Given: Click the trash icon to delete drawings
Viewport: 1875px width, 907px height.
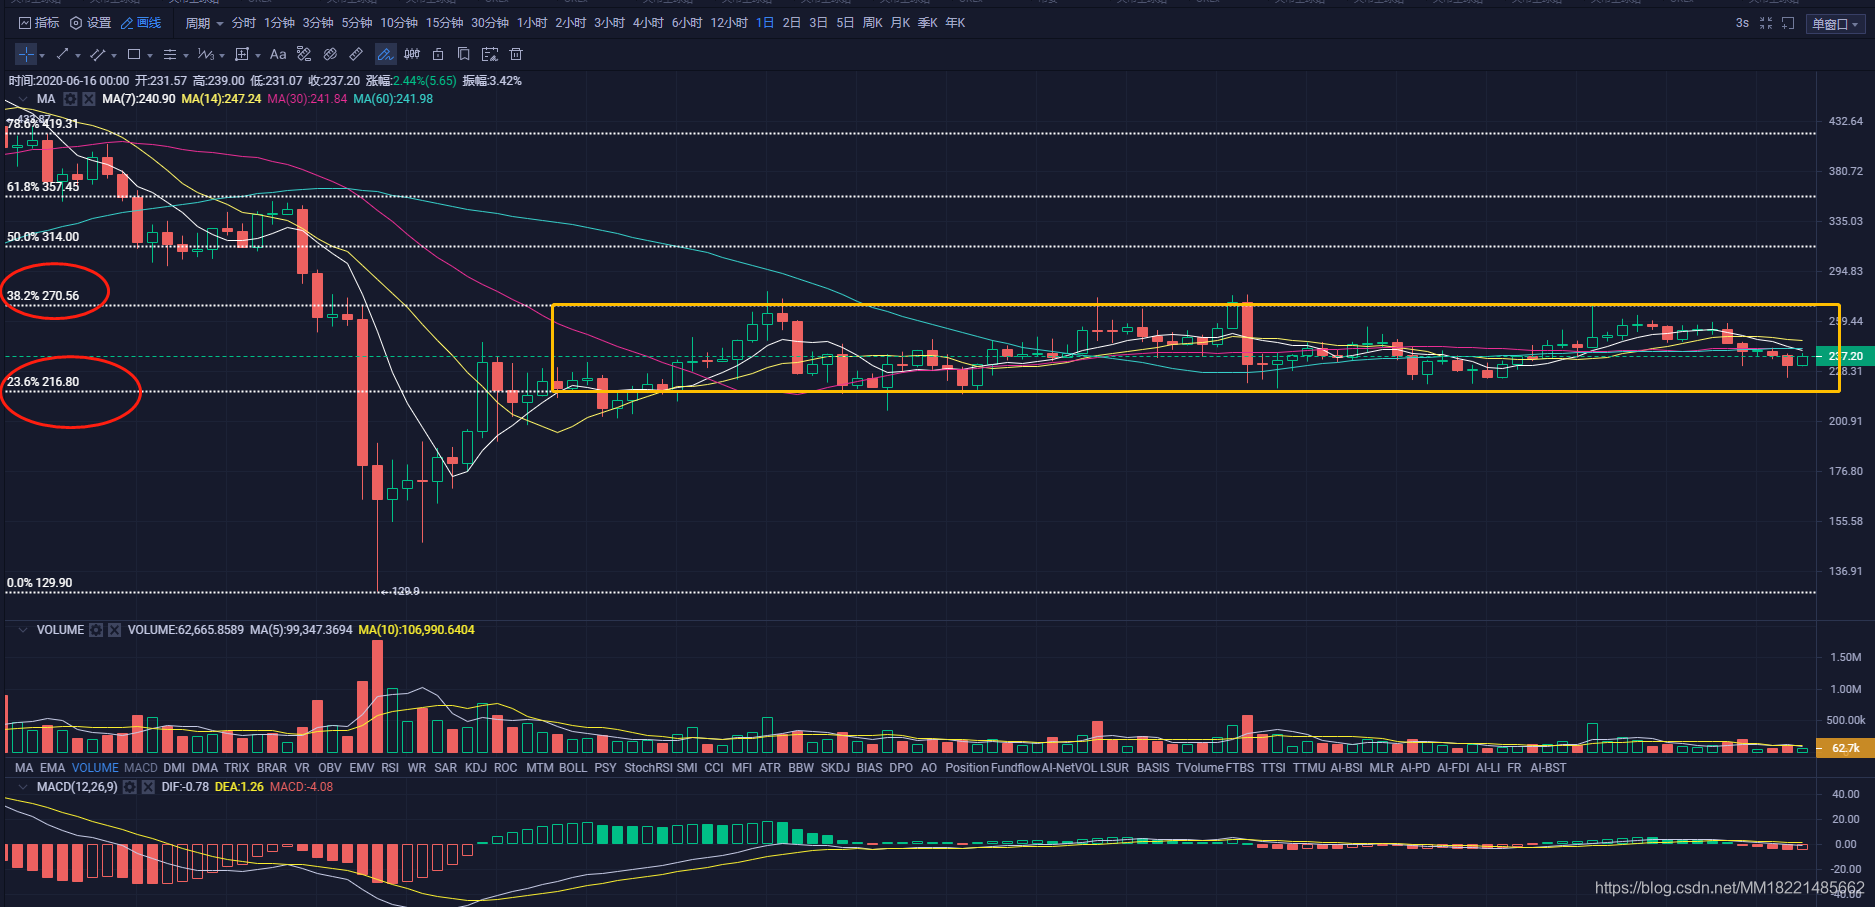Looking at the screenshot, I should pyautogui.click(x=516, y=54).
